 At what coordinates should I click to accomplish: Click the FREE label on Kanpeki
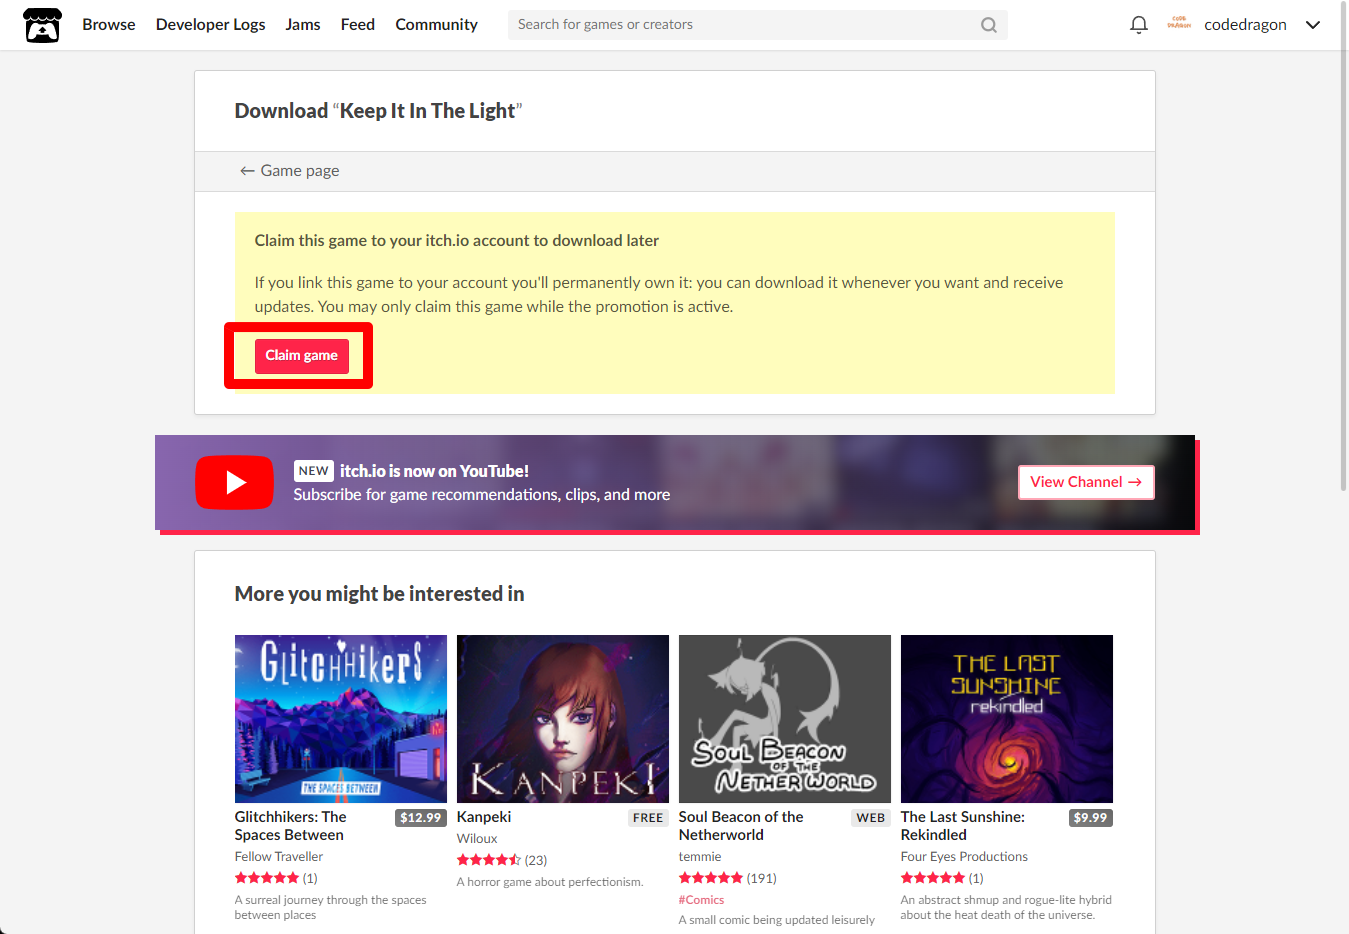coord(648,818)
